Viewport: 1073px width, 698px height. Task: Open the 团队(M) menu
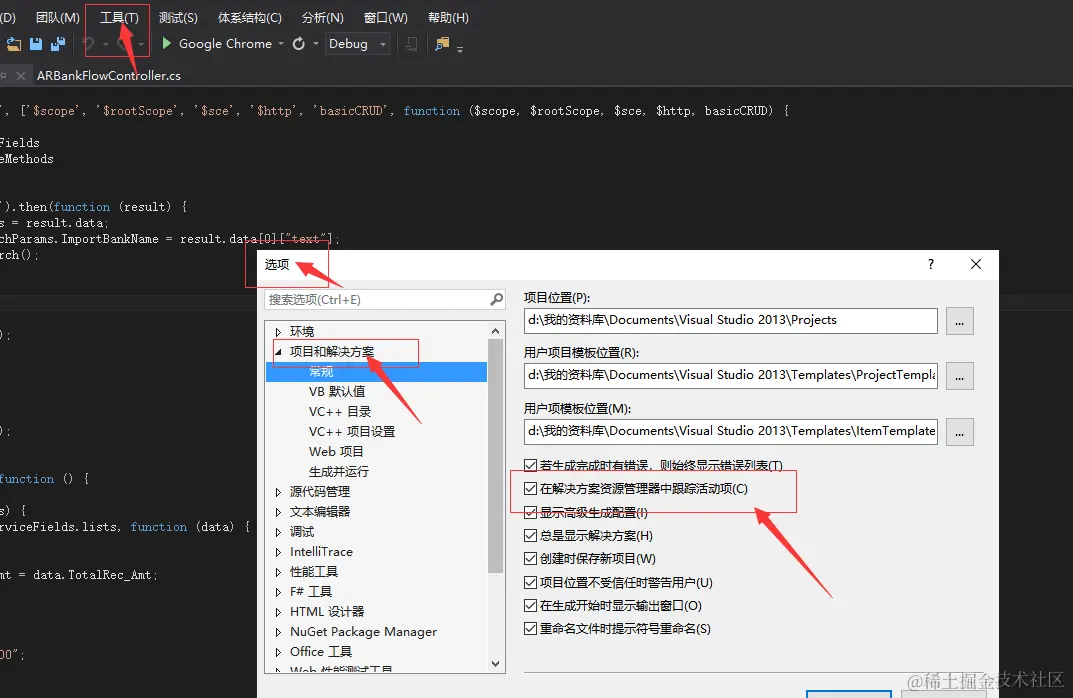tap(57, 18)
